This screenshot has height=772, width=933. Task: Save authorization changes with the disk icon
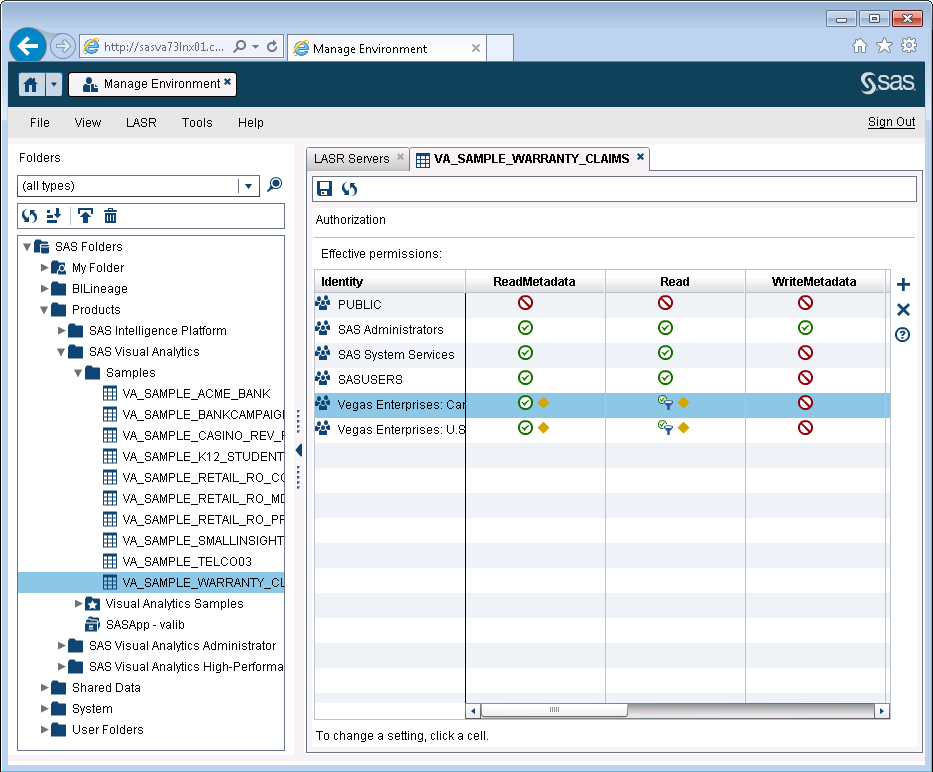click(324, 189)
